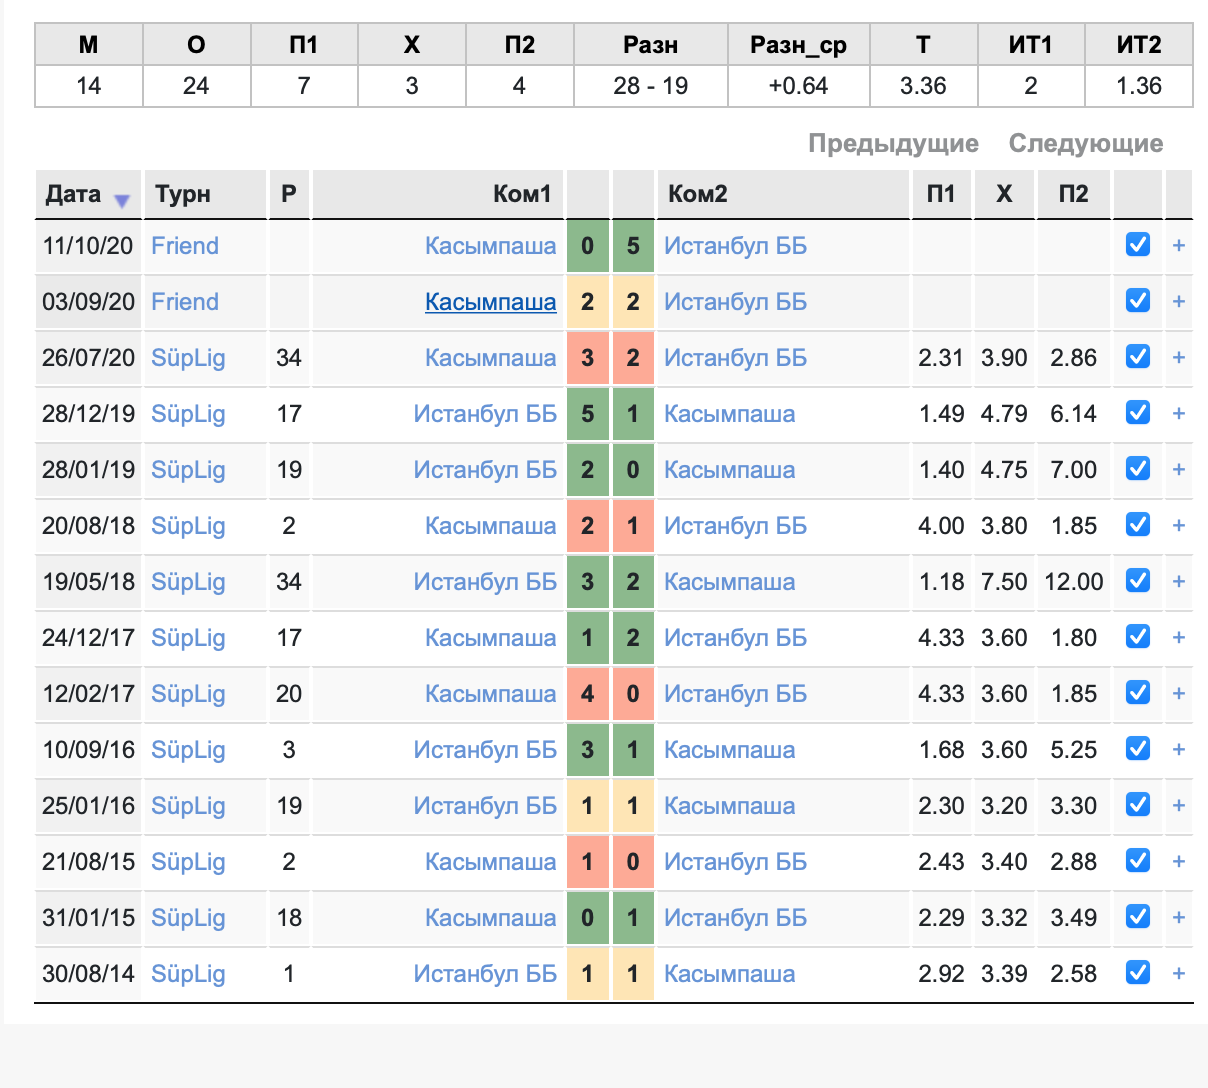Viewport: 1208px width, 1088px height.
Task: Toggle checkbox for the 28/01/19 match
Action: point(1138,469)
